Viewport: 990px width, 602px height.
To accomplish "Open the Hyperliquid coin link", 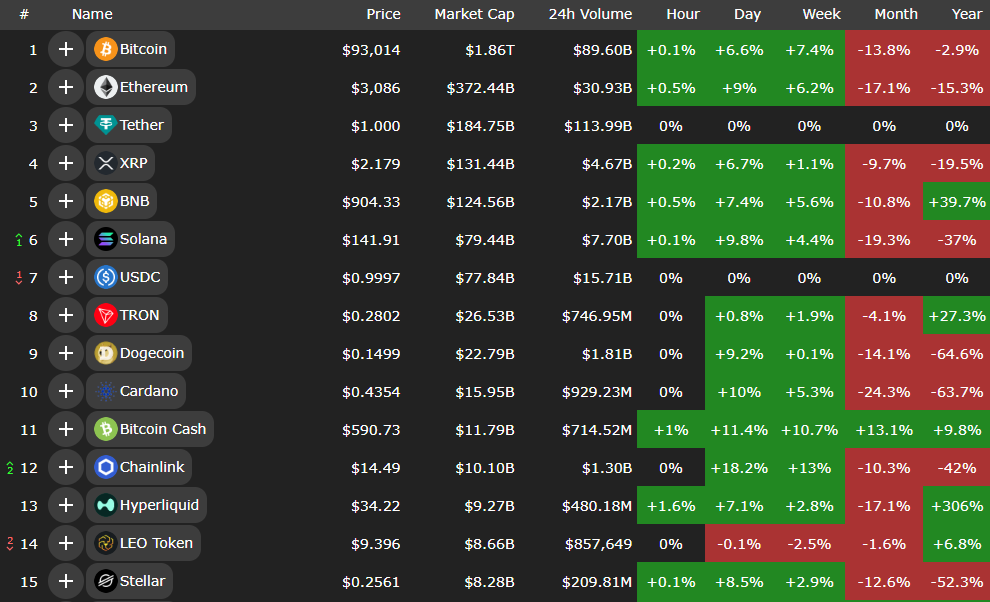I will pos(158,505).
